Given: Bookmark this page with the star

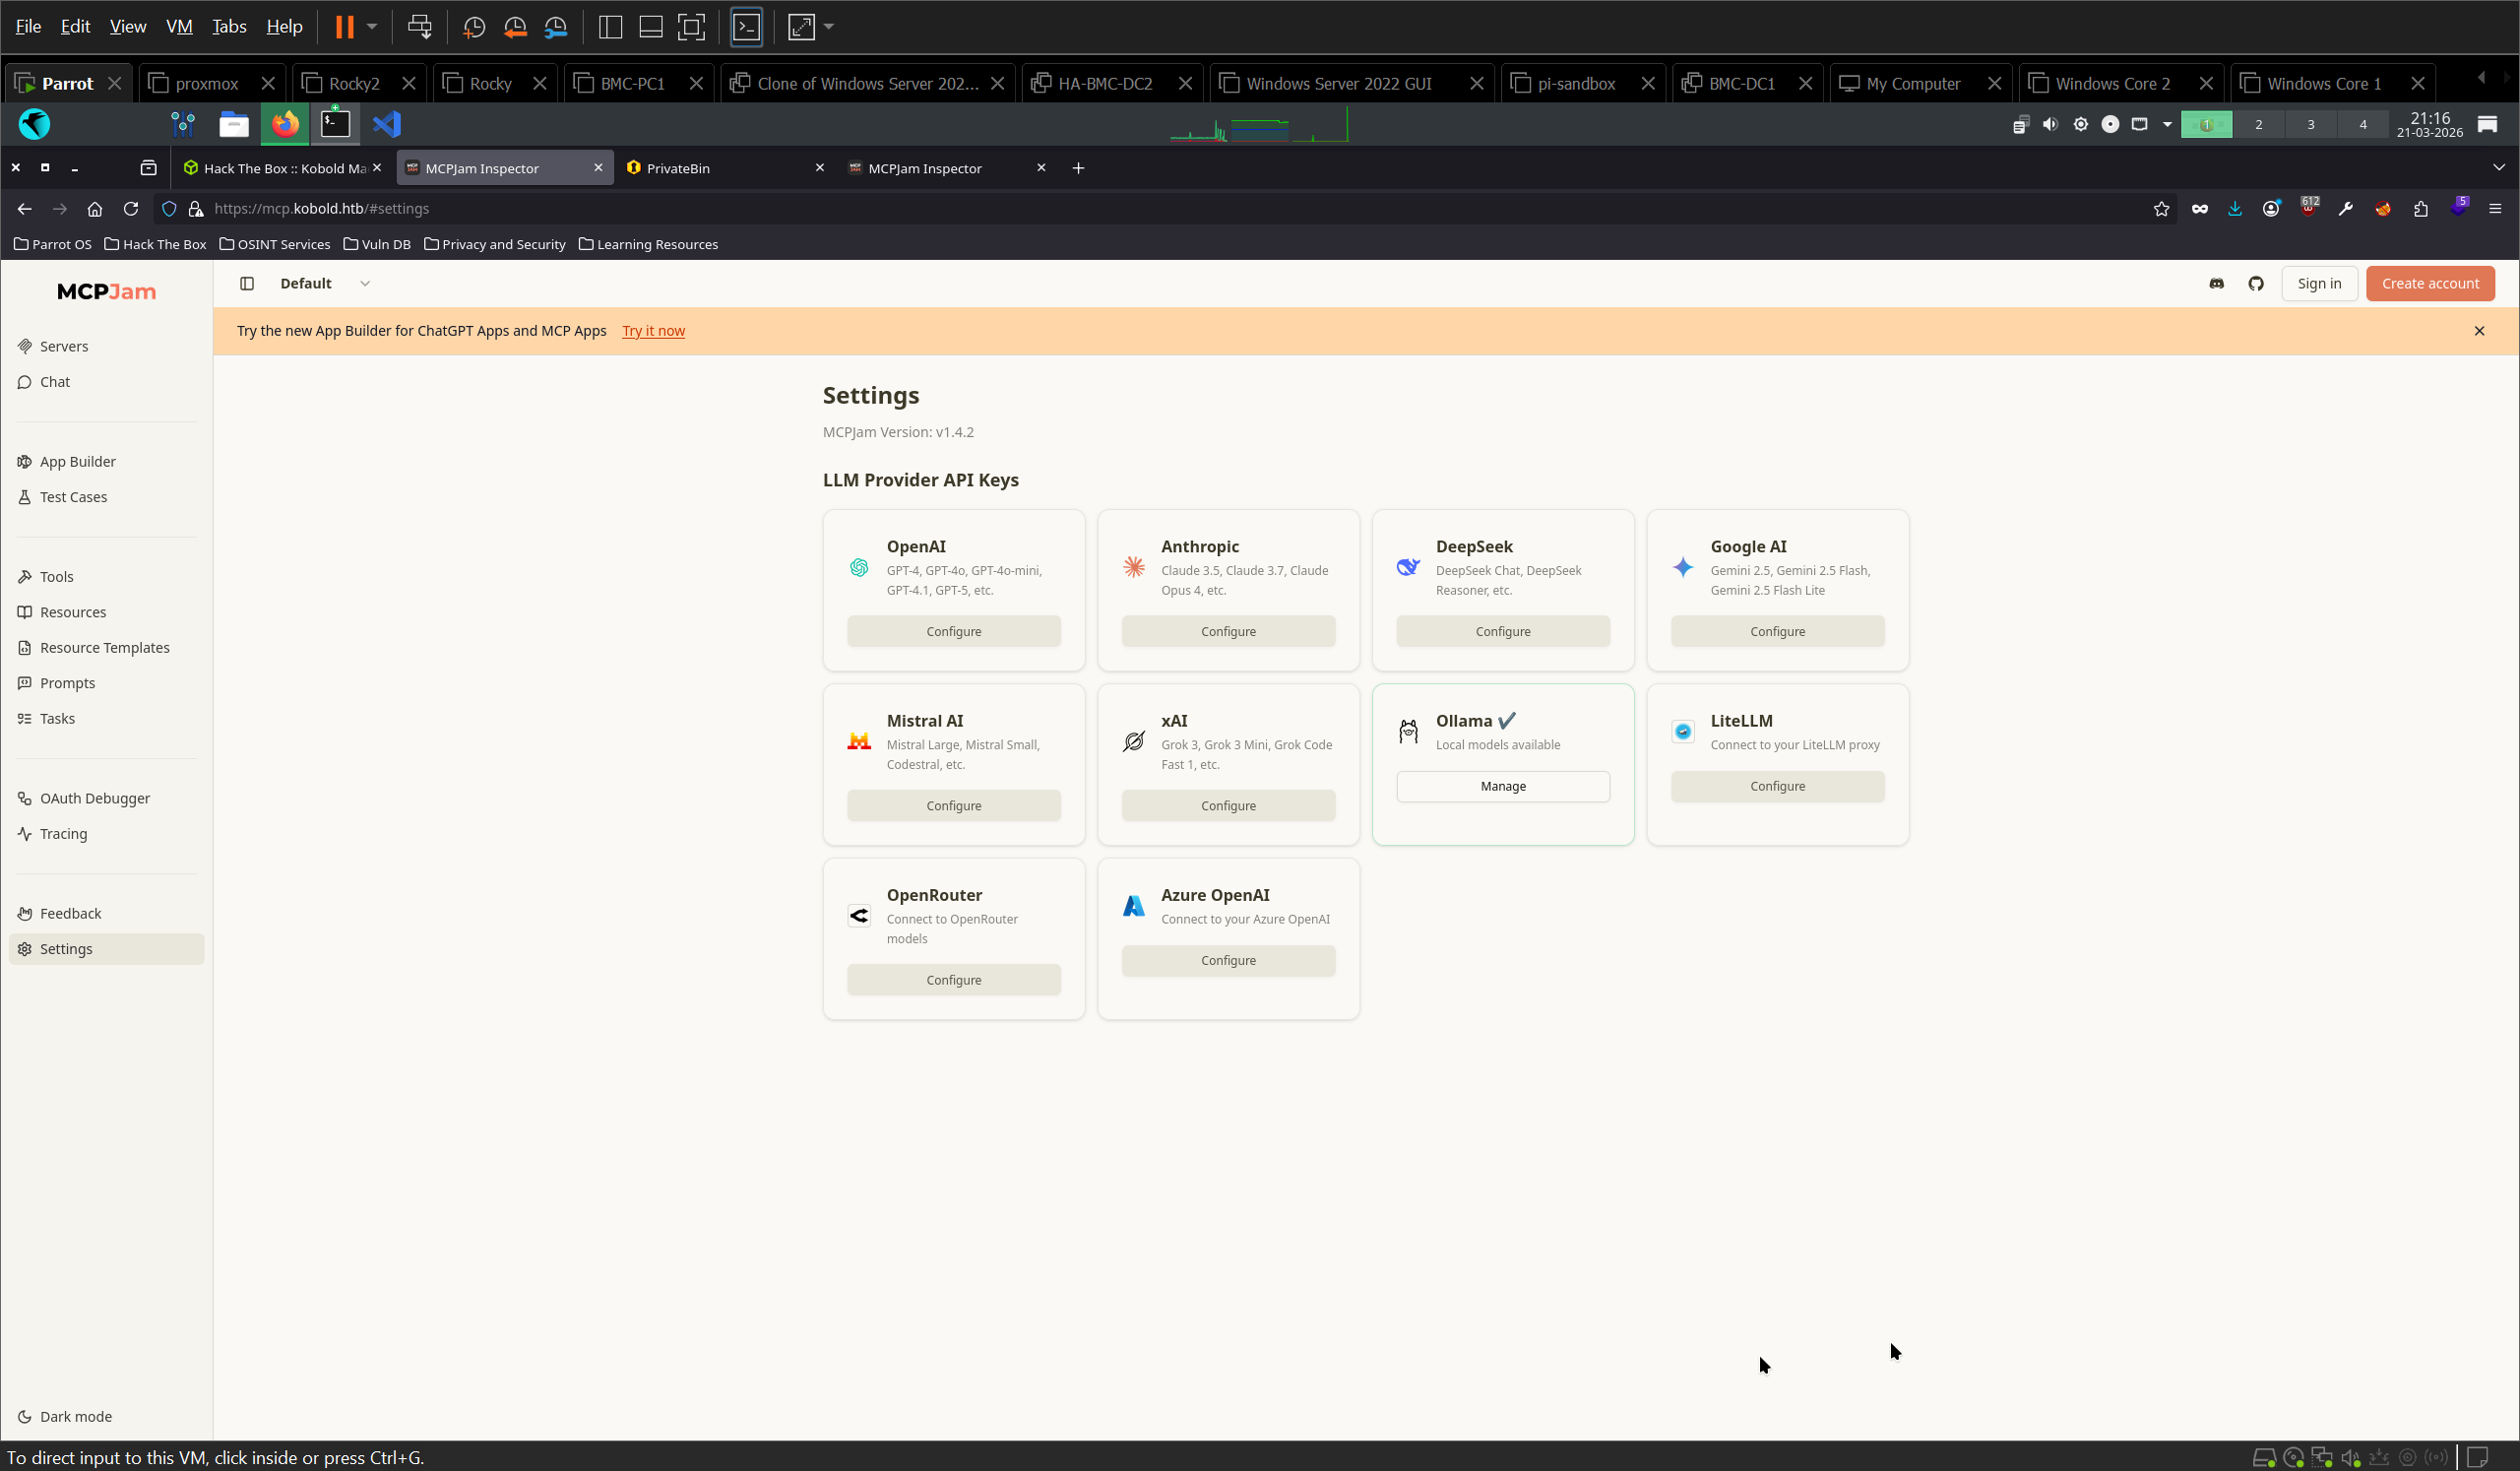Looking at the screenshot, I should pyautogui.click(x=2161, y=209).
